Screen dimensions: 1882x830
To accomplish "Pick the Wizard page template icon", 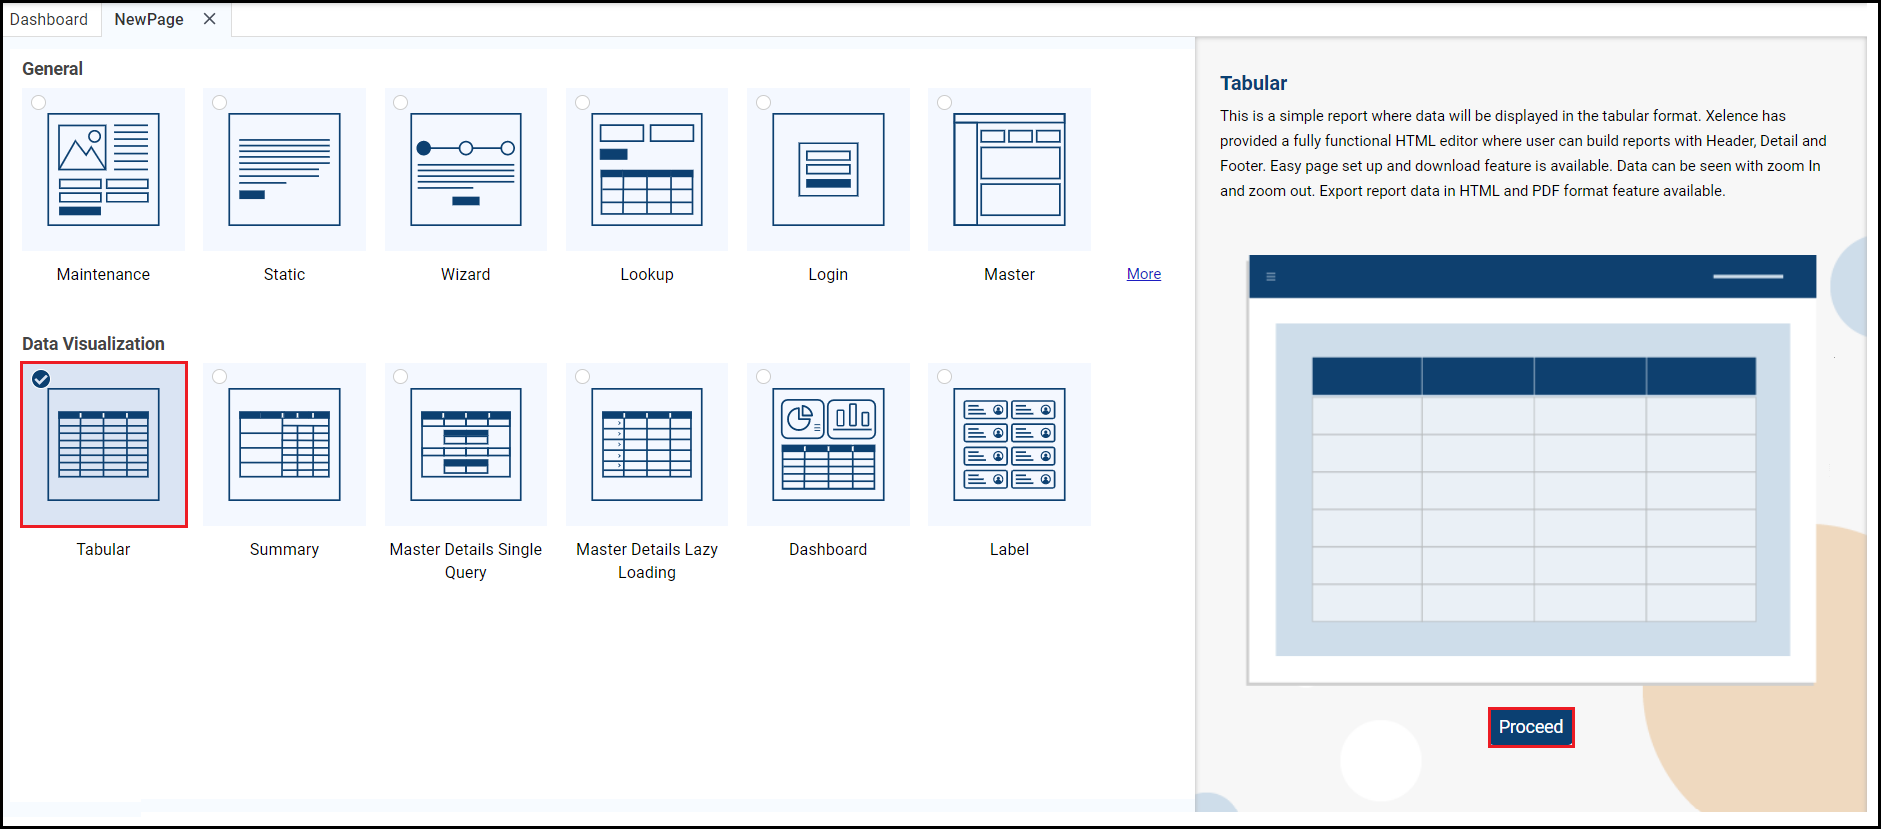I will point(466,169).
